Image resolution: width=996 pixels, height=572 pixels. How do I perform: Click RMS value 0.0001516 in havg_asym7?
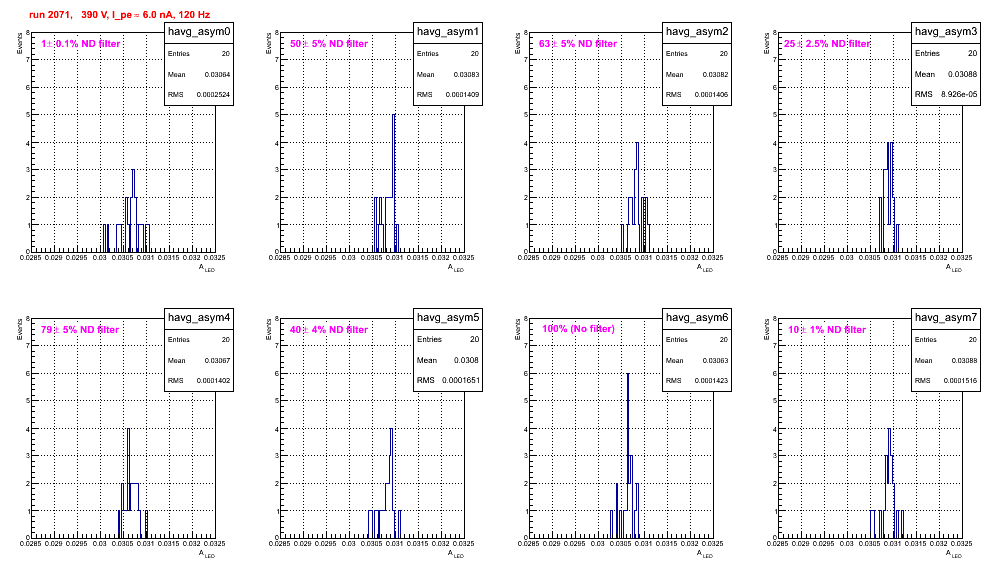(x=960, y=381)
